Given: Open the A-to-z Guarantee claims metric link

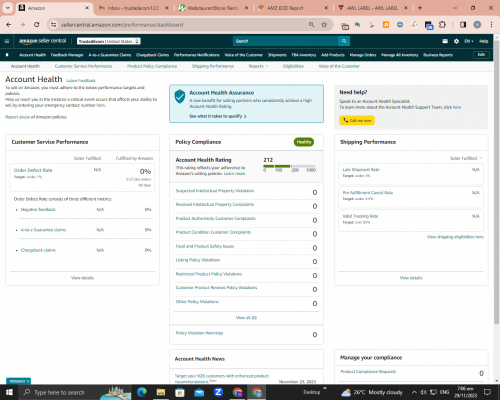Looking at the screenshot, I should [x=43, y=230].
